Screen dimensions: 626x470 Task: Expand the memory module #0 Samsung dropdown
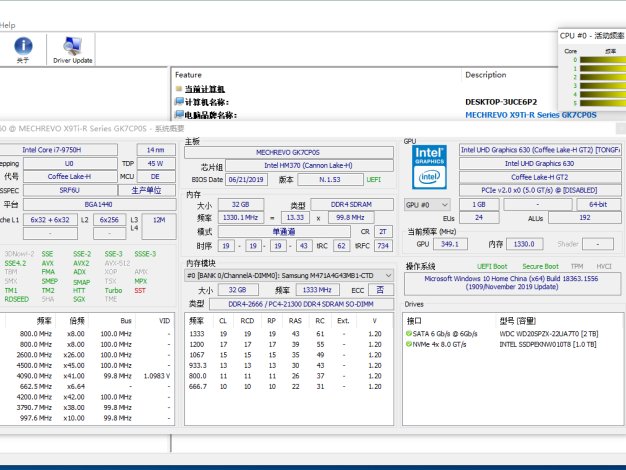pyautogui.click(x=289, y=276)
